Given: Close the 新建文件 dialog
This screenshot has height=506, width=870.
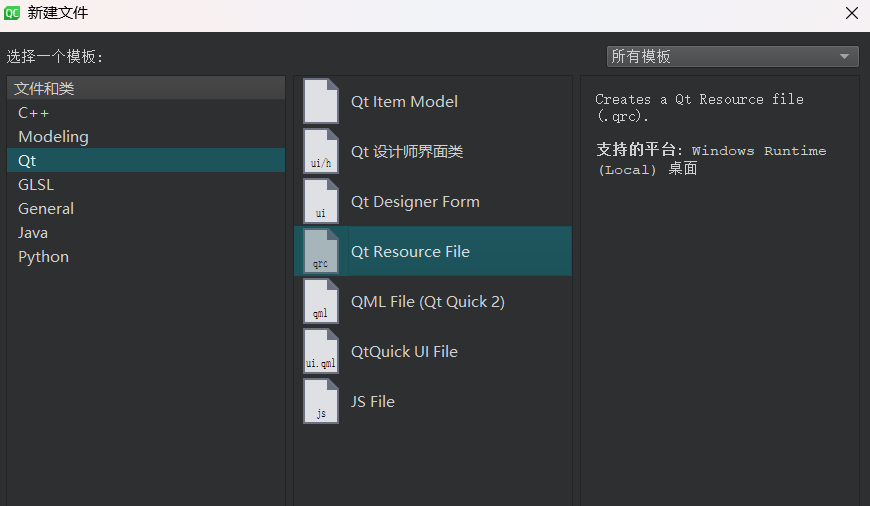Looking at the screenshot, I should (852, 13).
